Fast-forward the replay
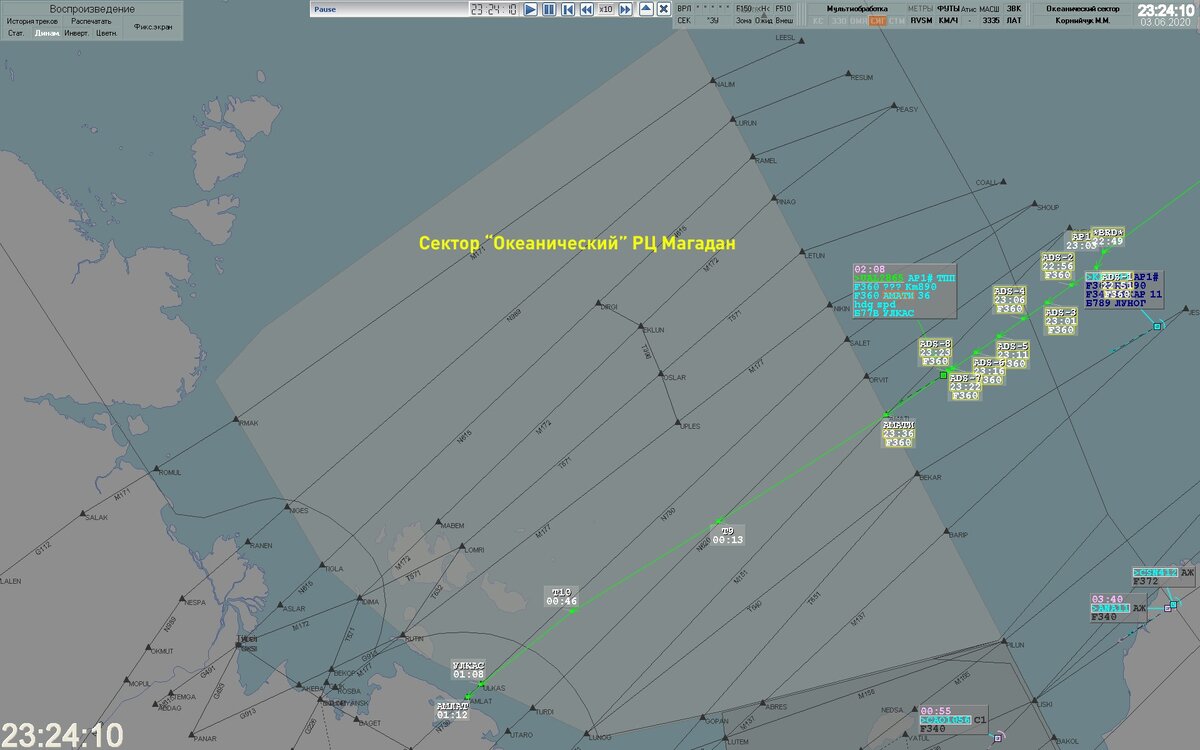Viewport: 1200px width, 750px height. (x=625, y=9)
